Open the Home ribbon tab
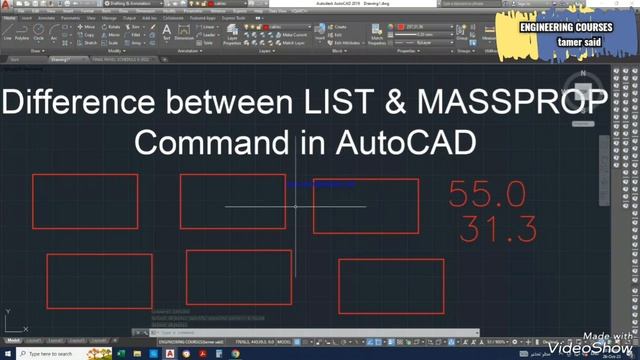The image size is (640, 360). coord(9,18)
